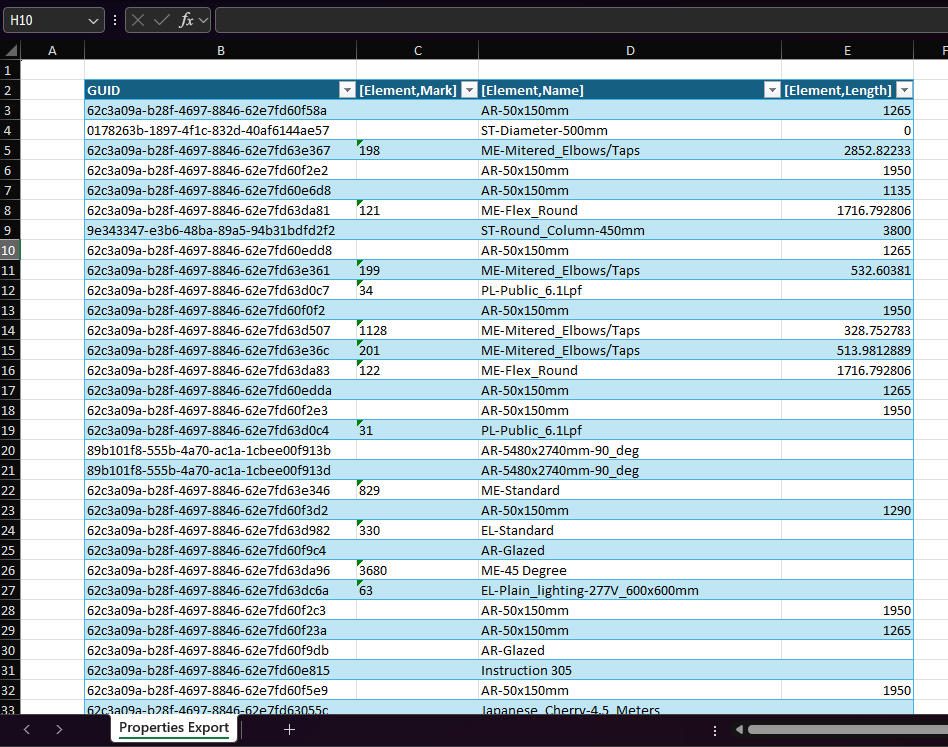The height and width of the screenshot is (747, 948).
Task: Click the horizontal scrollbar track
Action: pyautogui.click(x=848, y=729)
